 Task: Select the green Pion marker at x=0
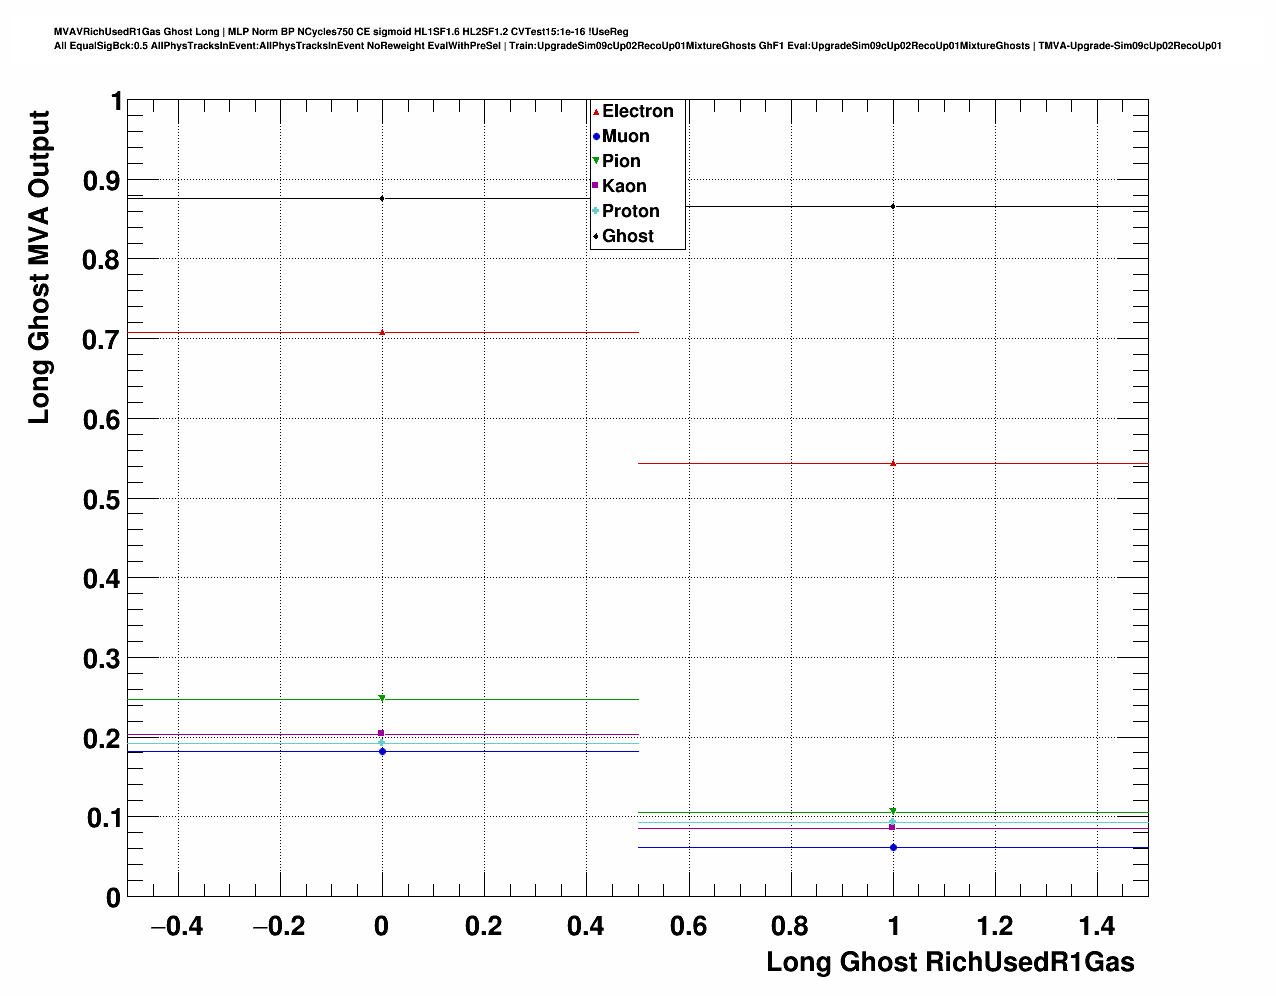382,698
